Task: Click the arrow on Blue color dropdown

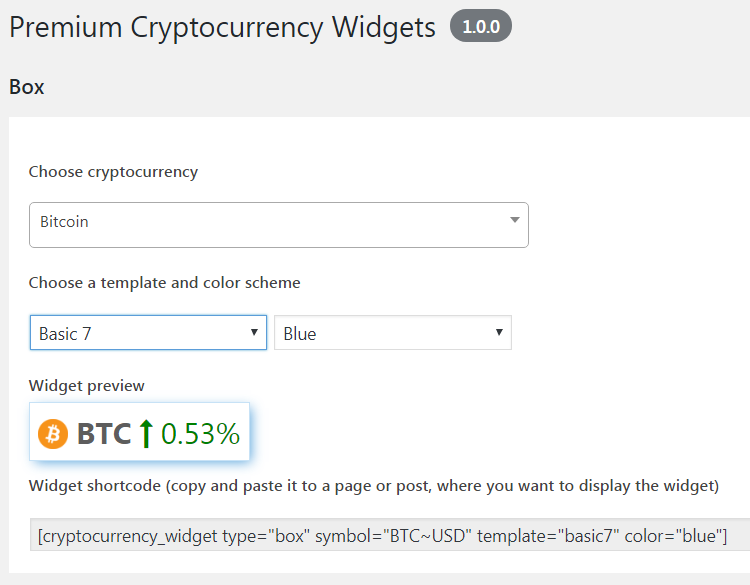Action: point(499,333)
